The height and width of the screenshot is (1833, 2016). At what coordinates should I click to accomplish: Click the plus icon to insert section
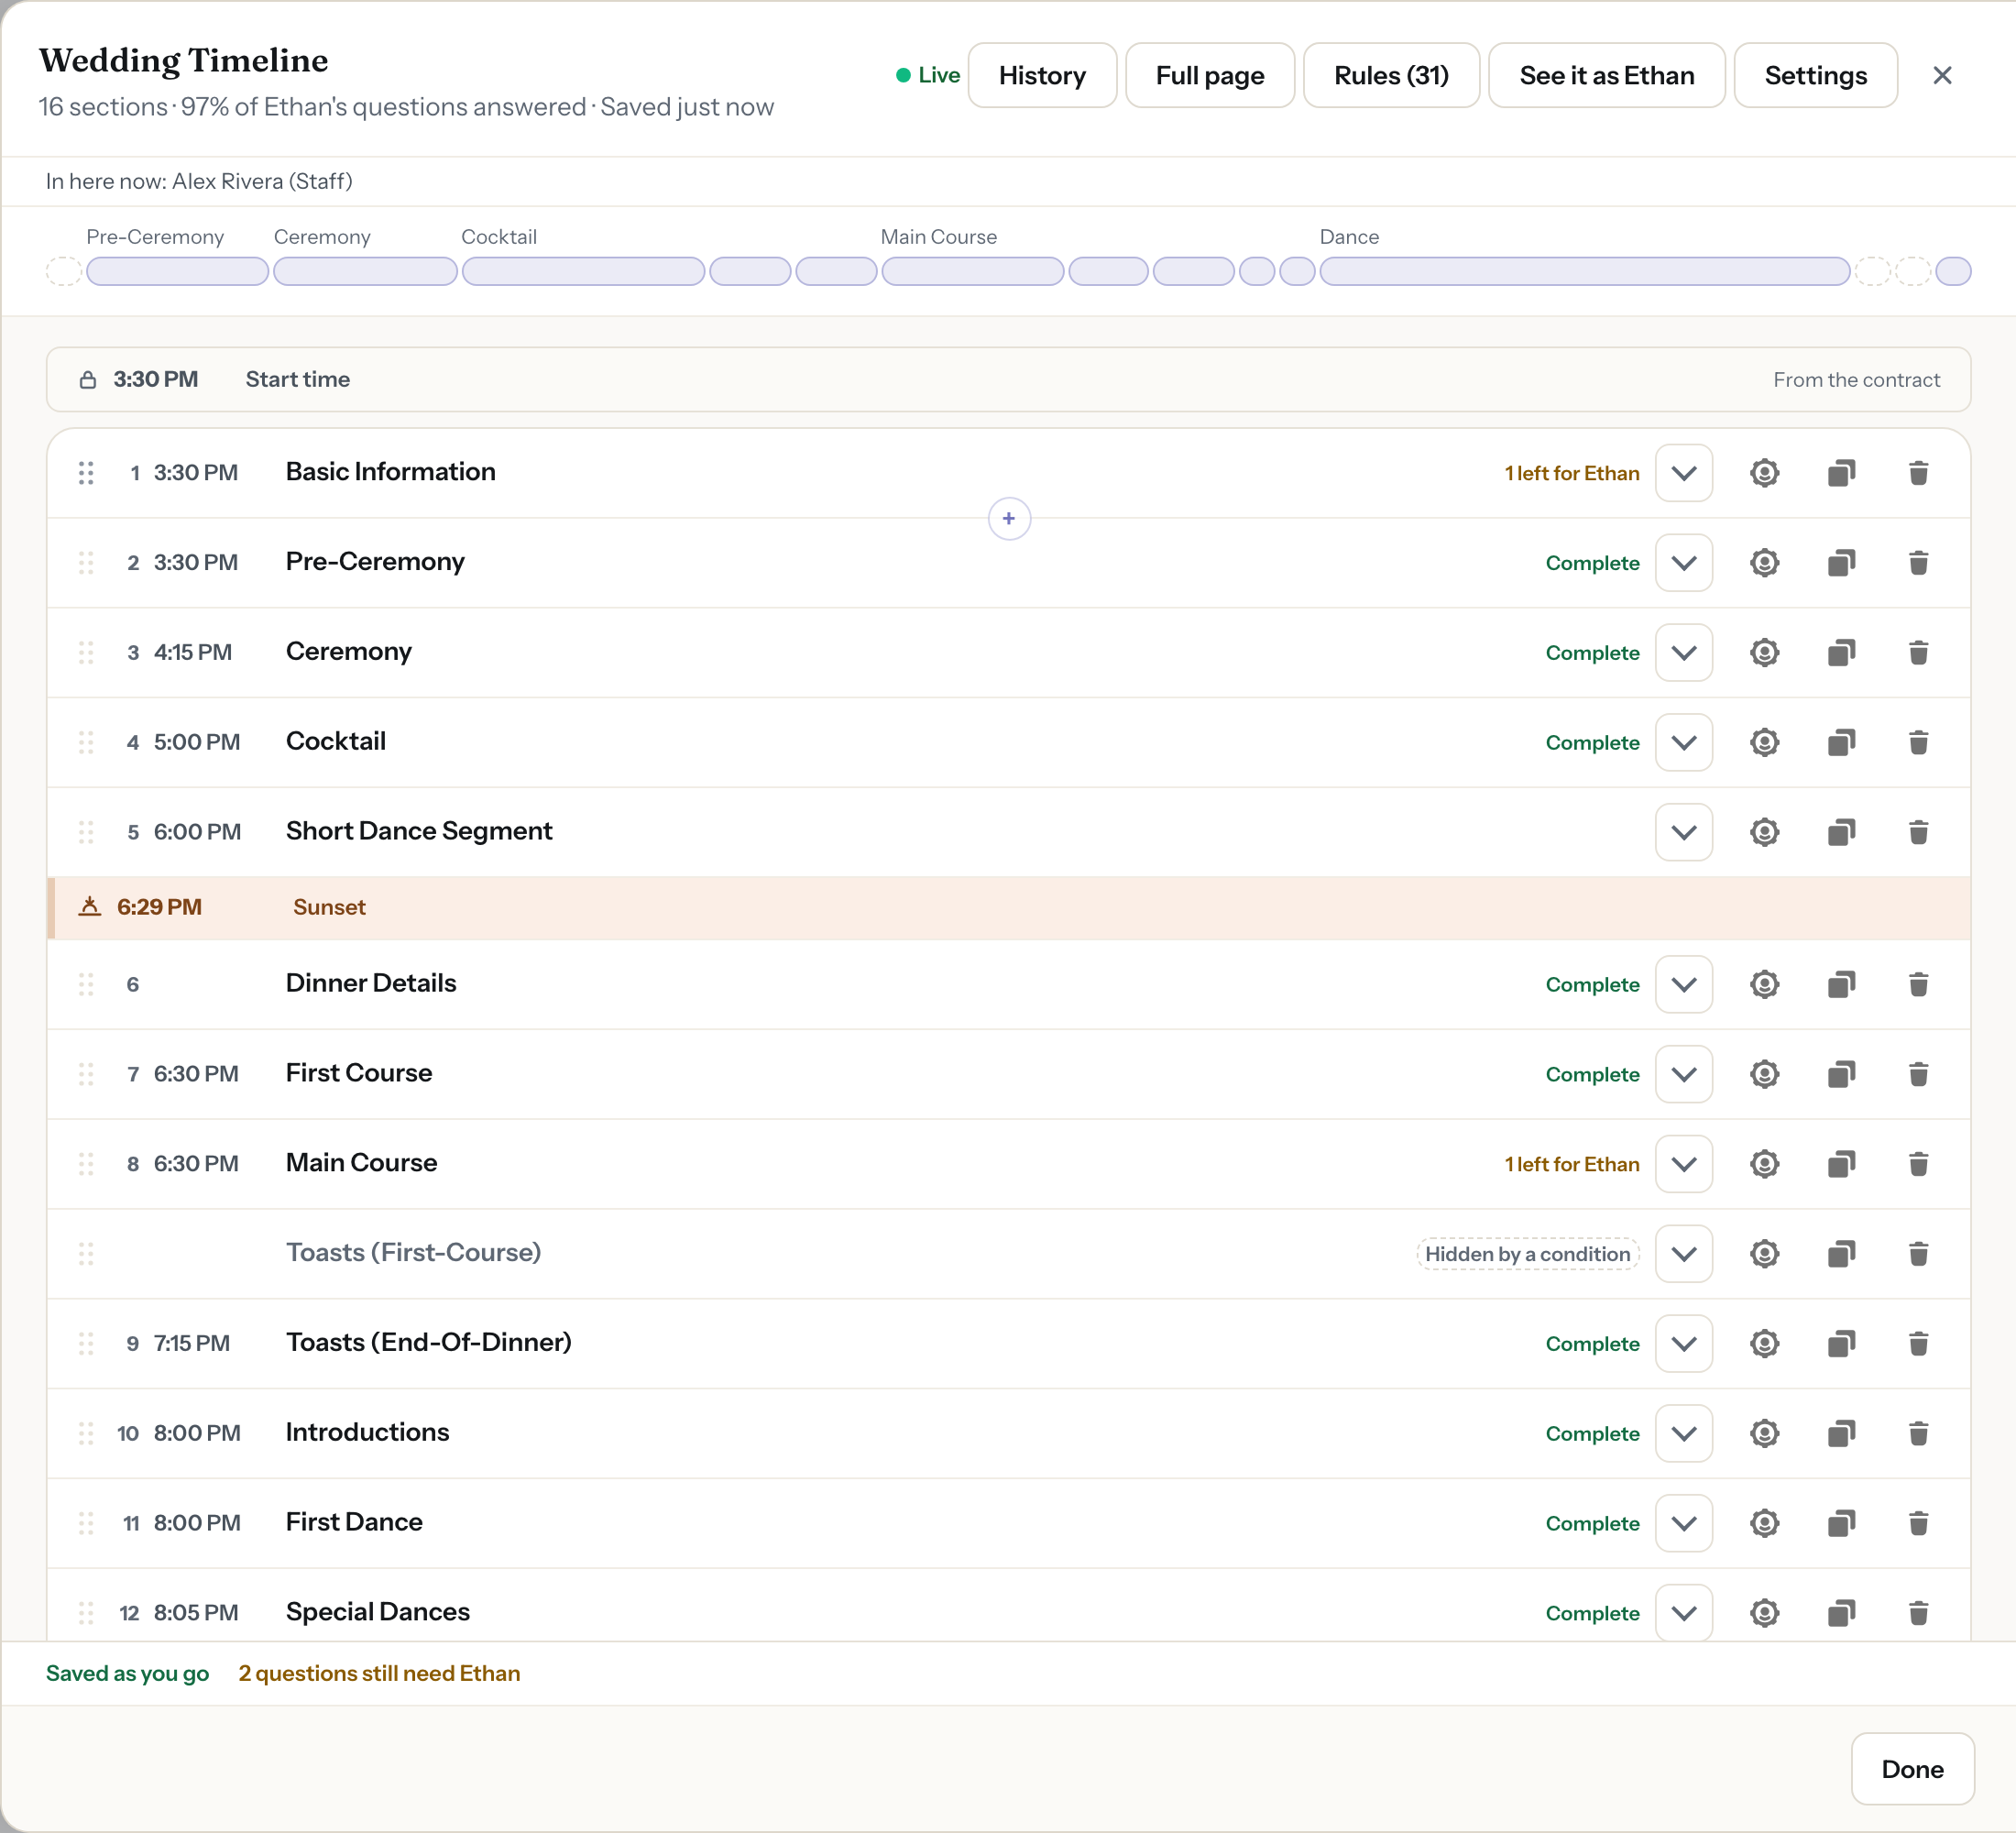click(x=1009, y=518)
